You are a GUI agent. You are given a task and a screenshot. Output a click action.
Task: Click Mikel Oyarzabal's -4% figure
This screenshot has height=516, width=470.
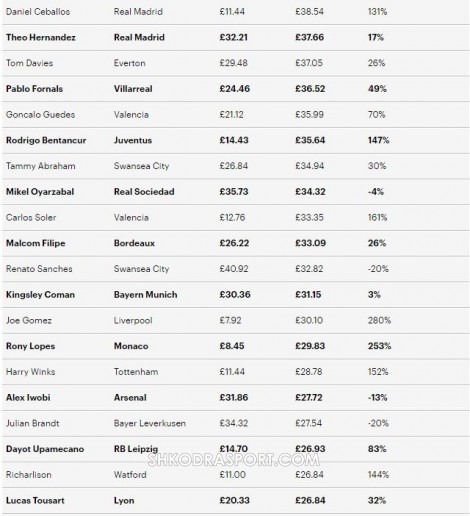pyautogui.click(x=376, y=192)
